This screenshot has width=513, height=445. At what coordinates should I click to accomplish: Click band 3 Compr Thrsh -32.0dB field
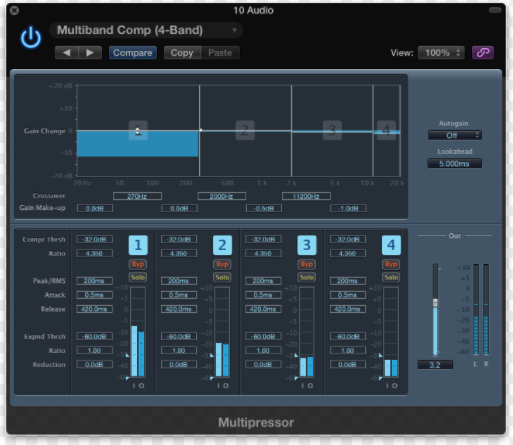point(263,239)
